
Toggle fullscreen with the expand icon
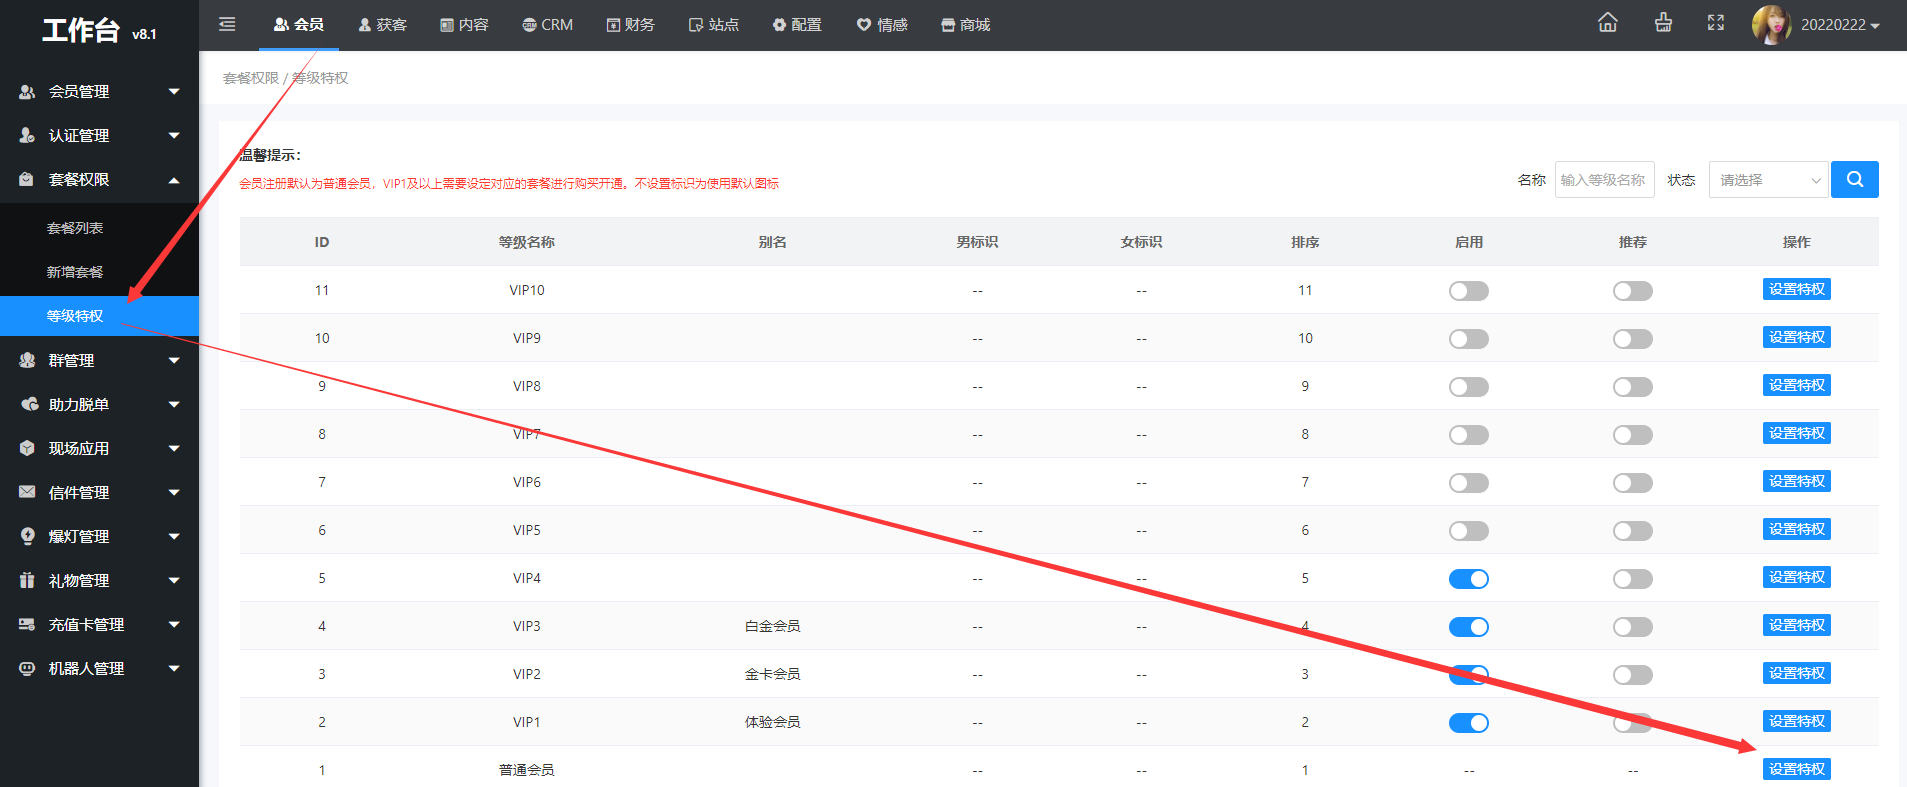pos(1716,22)
